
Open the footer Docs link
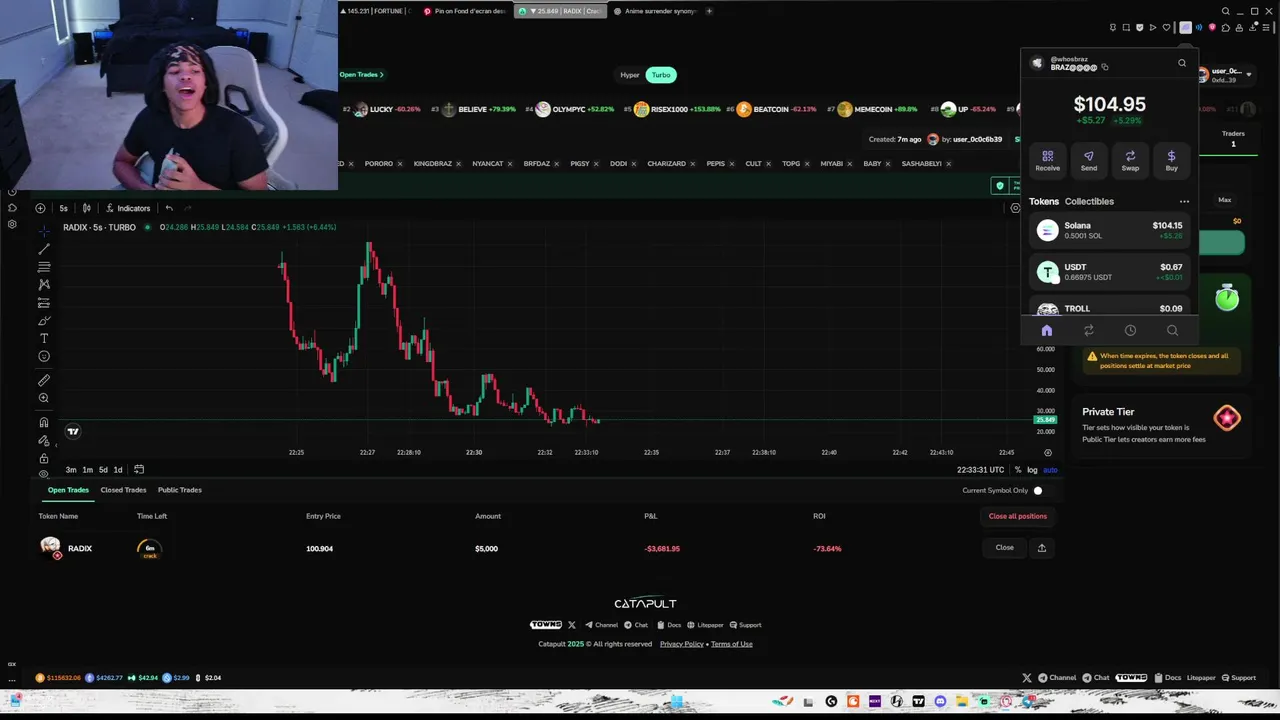[x=669, y=625]
